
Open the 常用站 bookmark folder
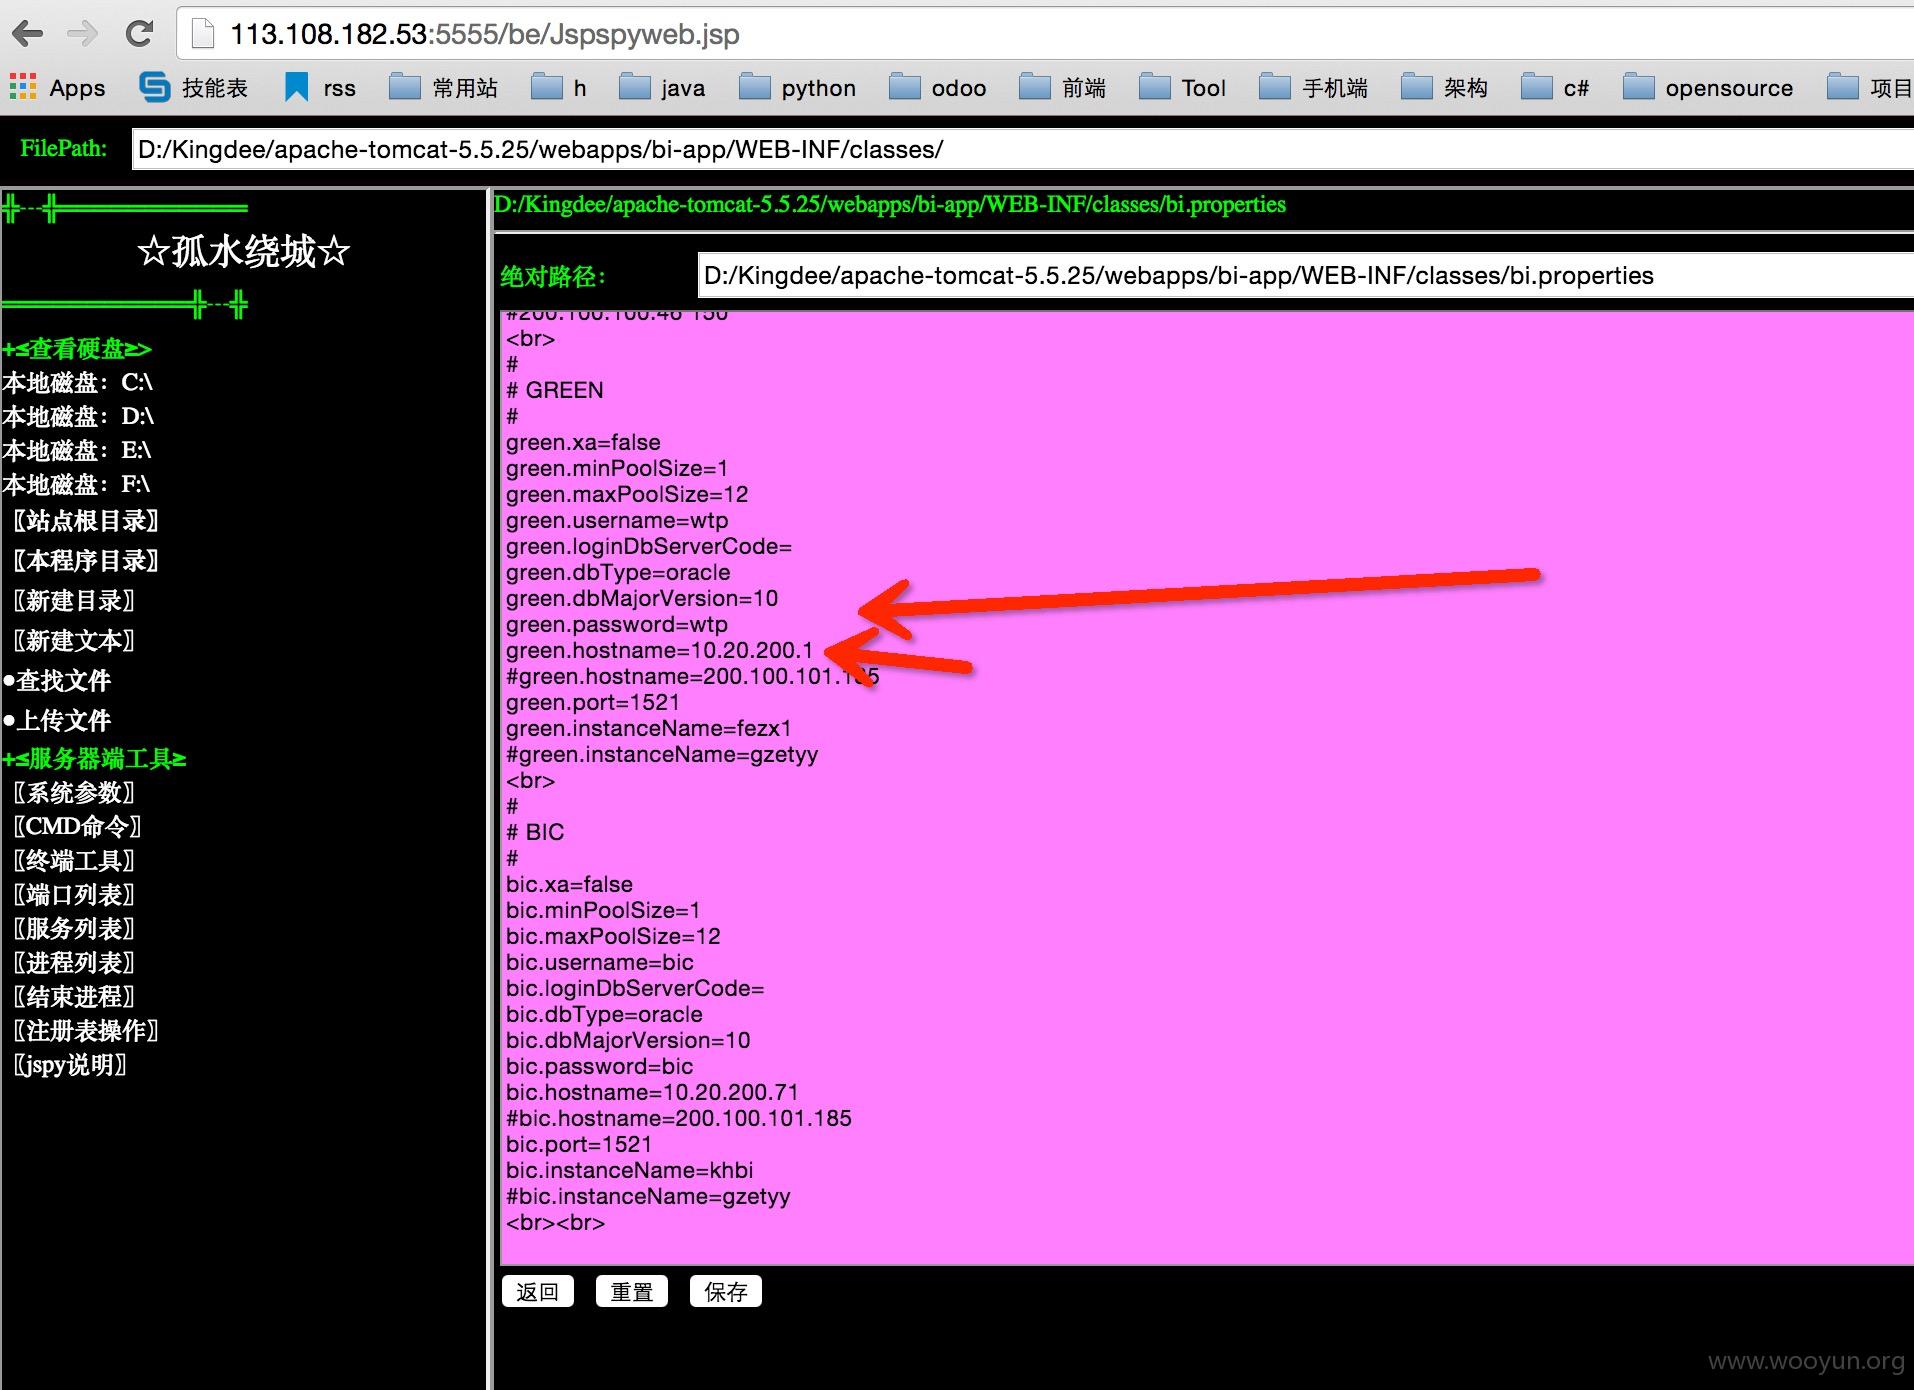443,88
